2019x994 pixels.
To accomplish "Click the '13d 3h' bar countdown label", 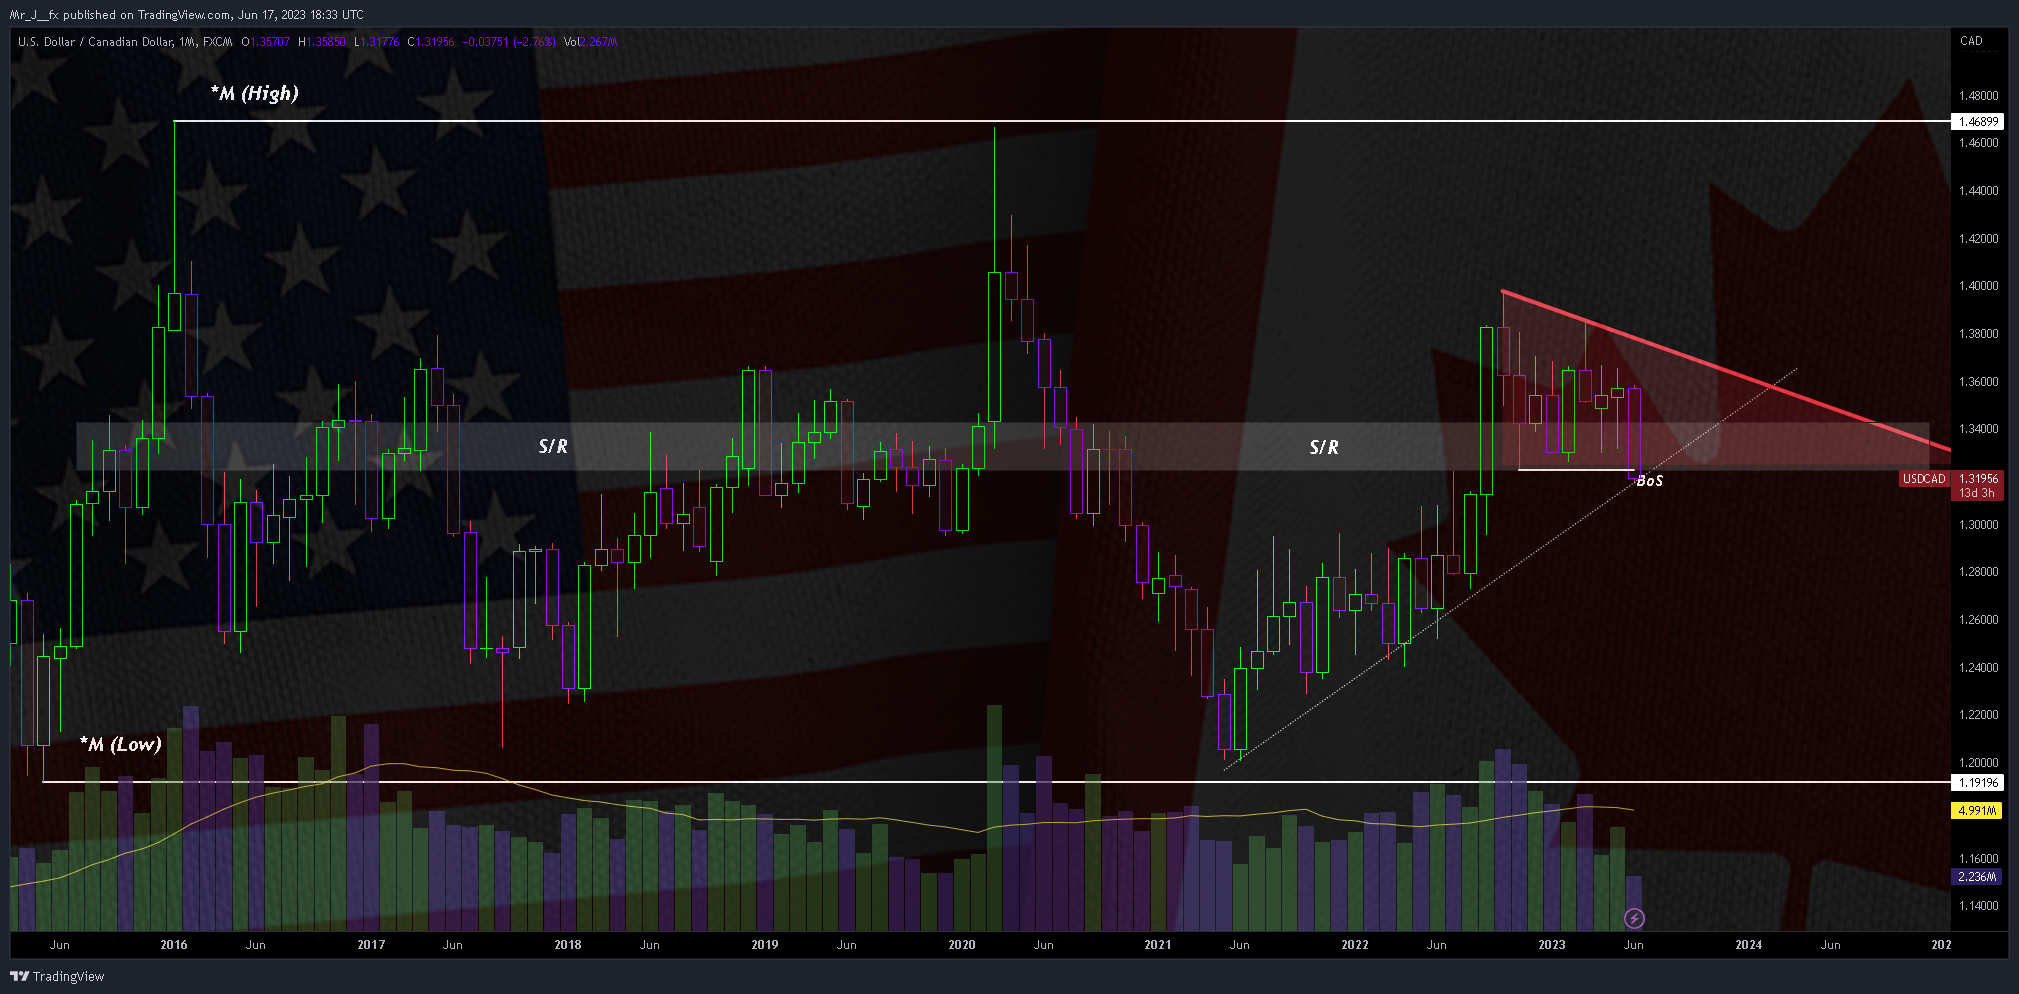I will (1977, 493).
